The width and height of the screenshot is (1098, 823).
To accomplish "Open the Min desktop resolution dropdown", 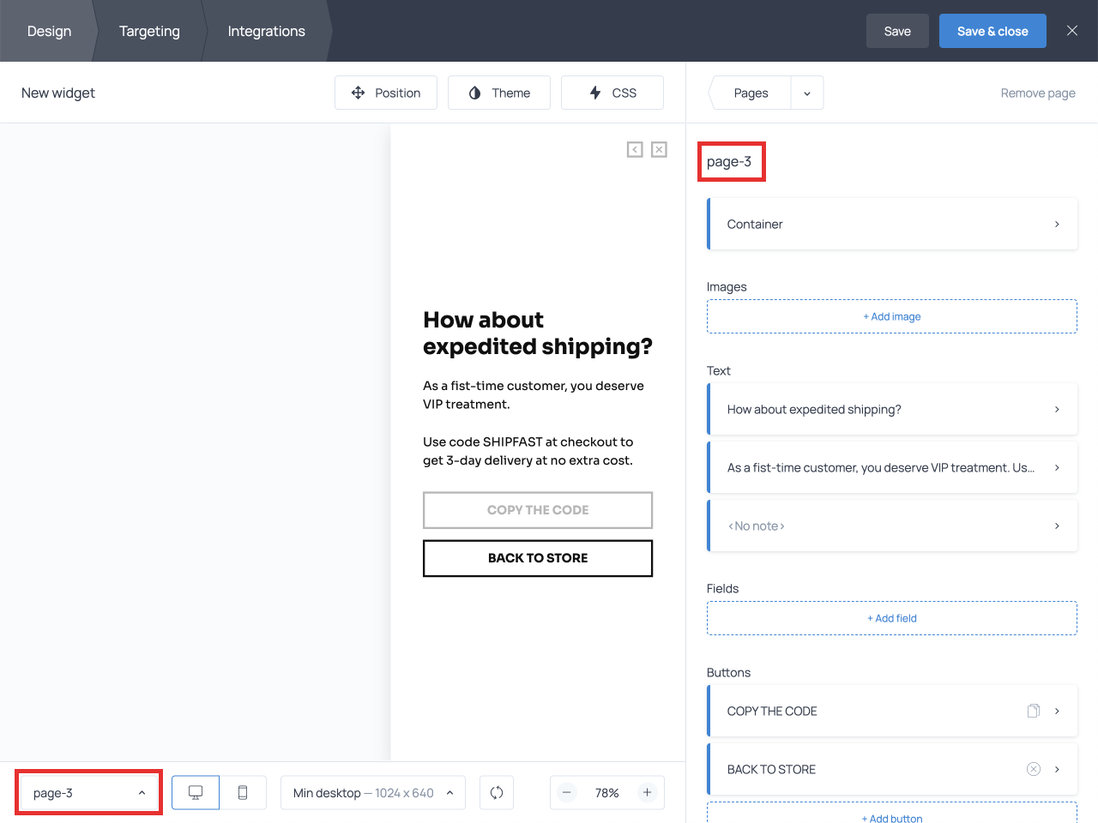I will click(x=373, y=793).
